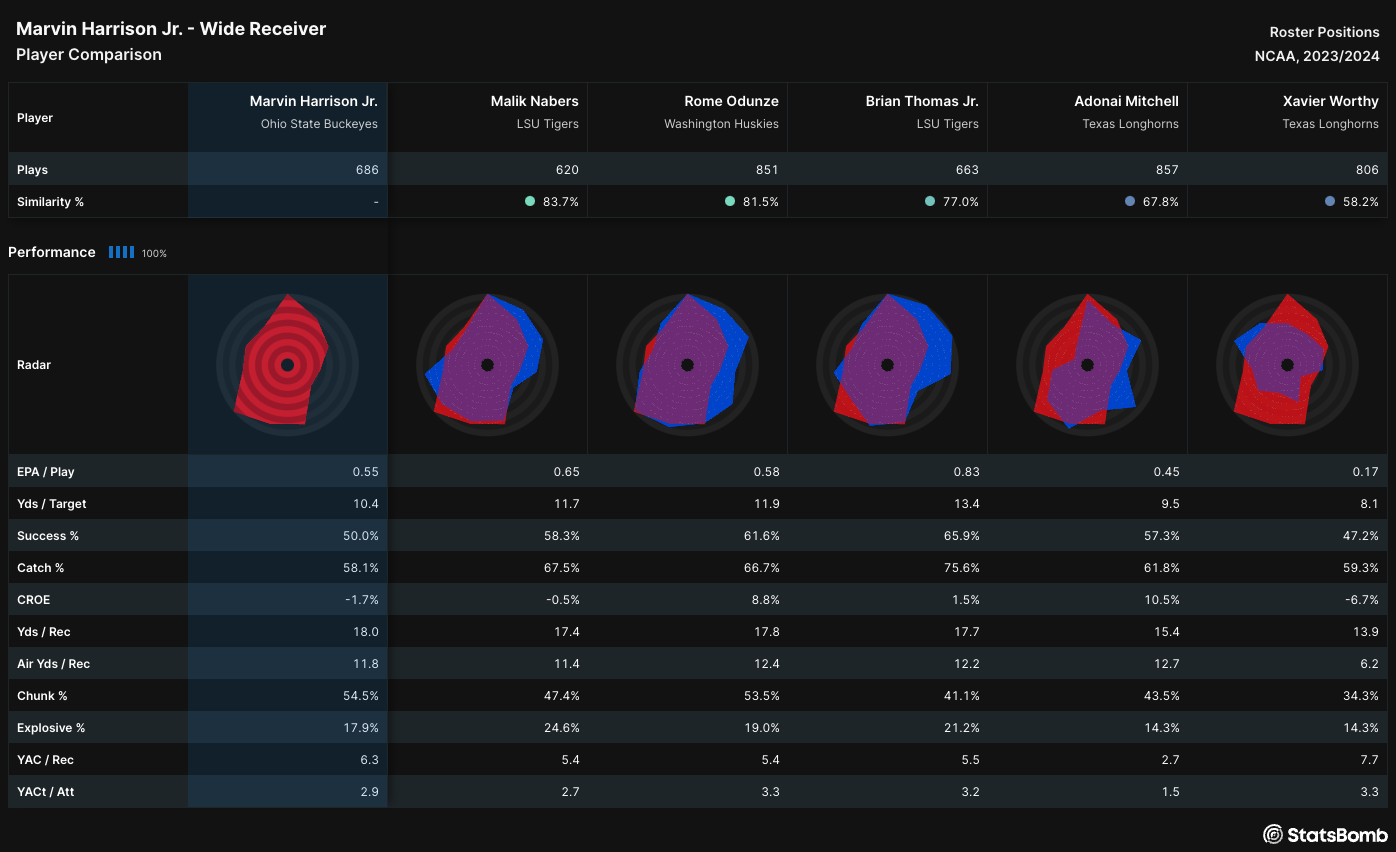The width and height of the screenshot is (1396, 852).
Task: Click the Performance bar-scale icon
Action: (121, 252)
